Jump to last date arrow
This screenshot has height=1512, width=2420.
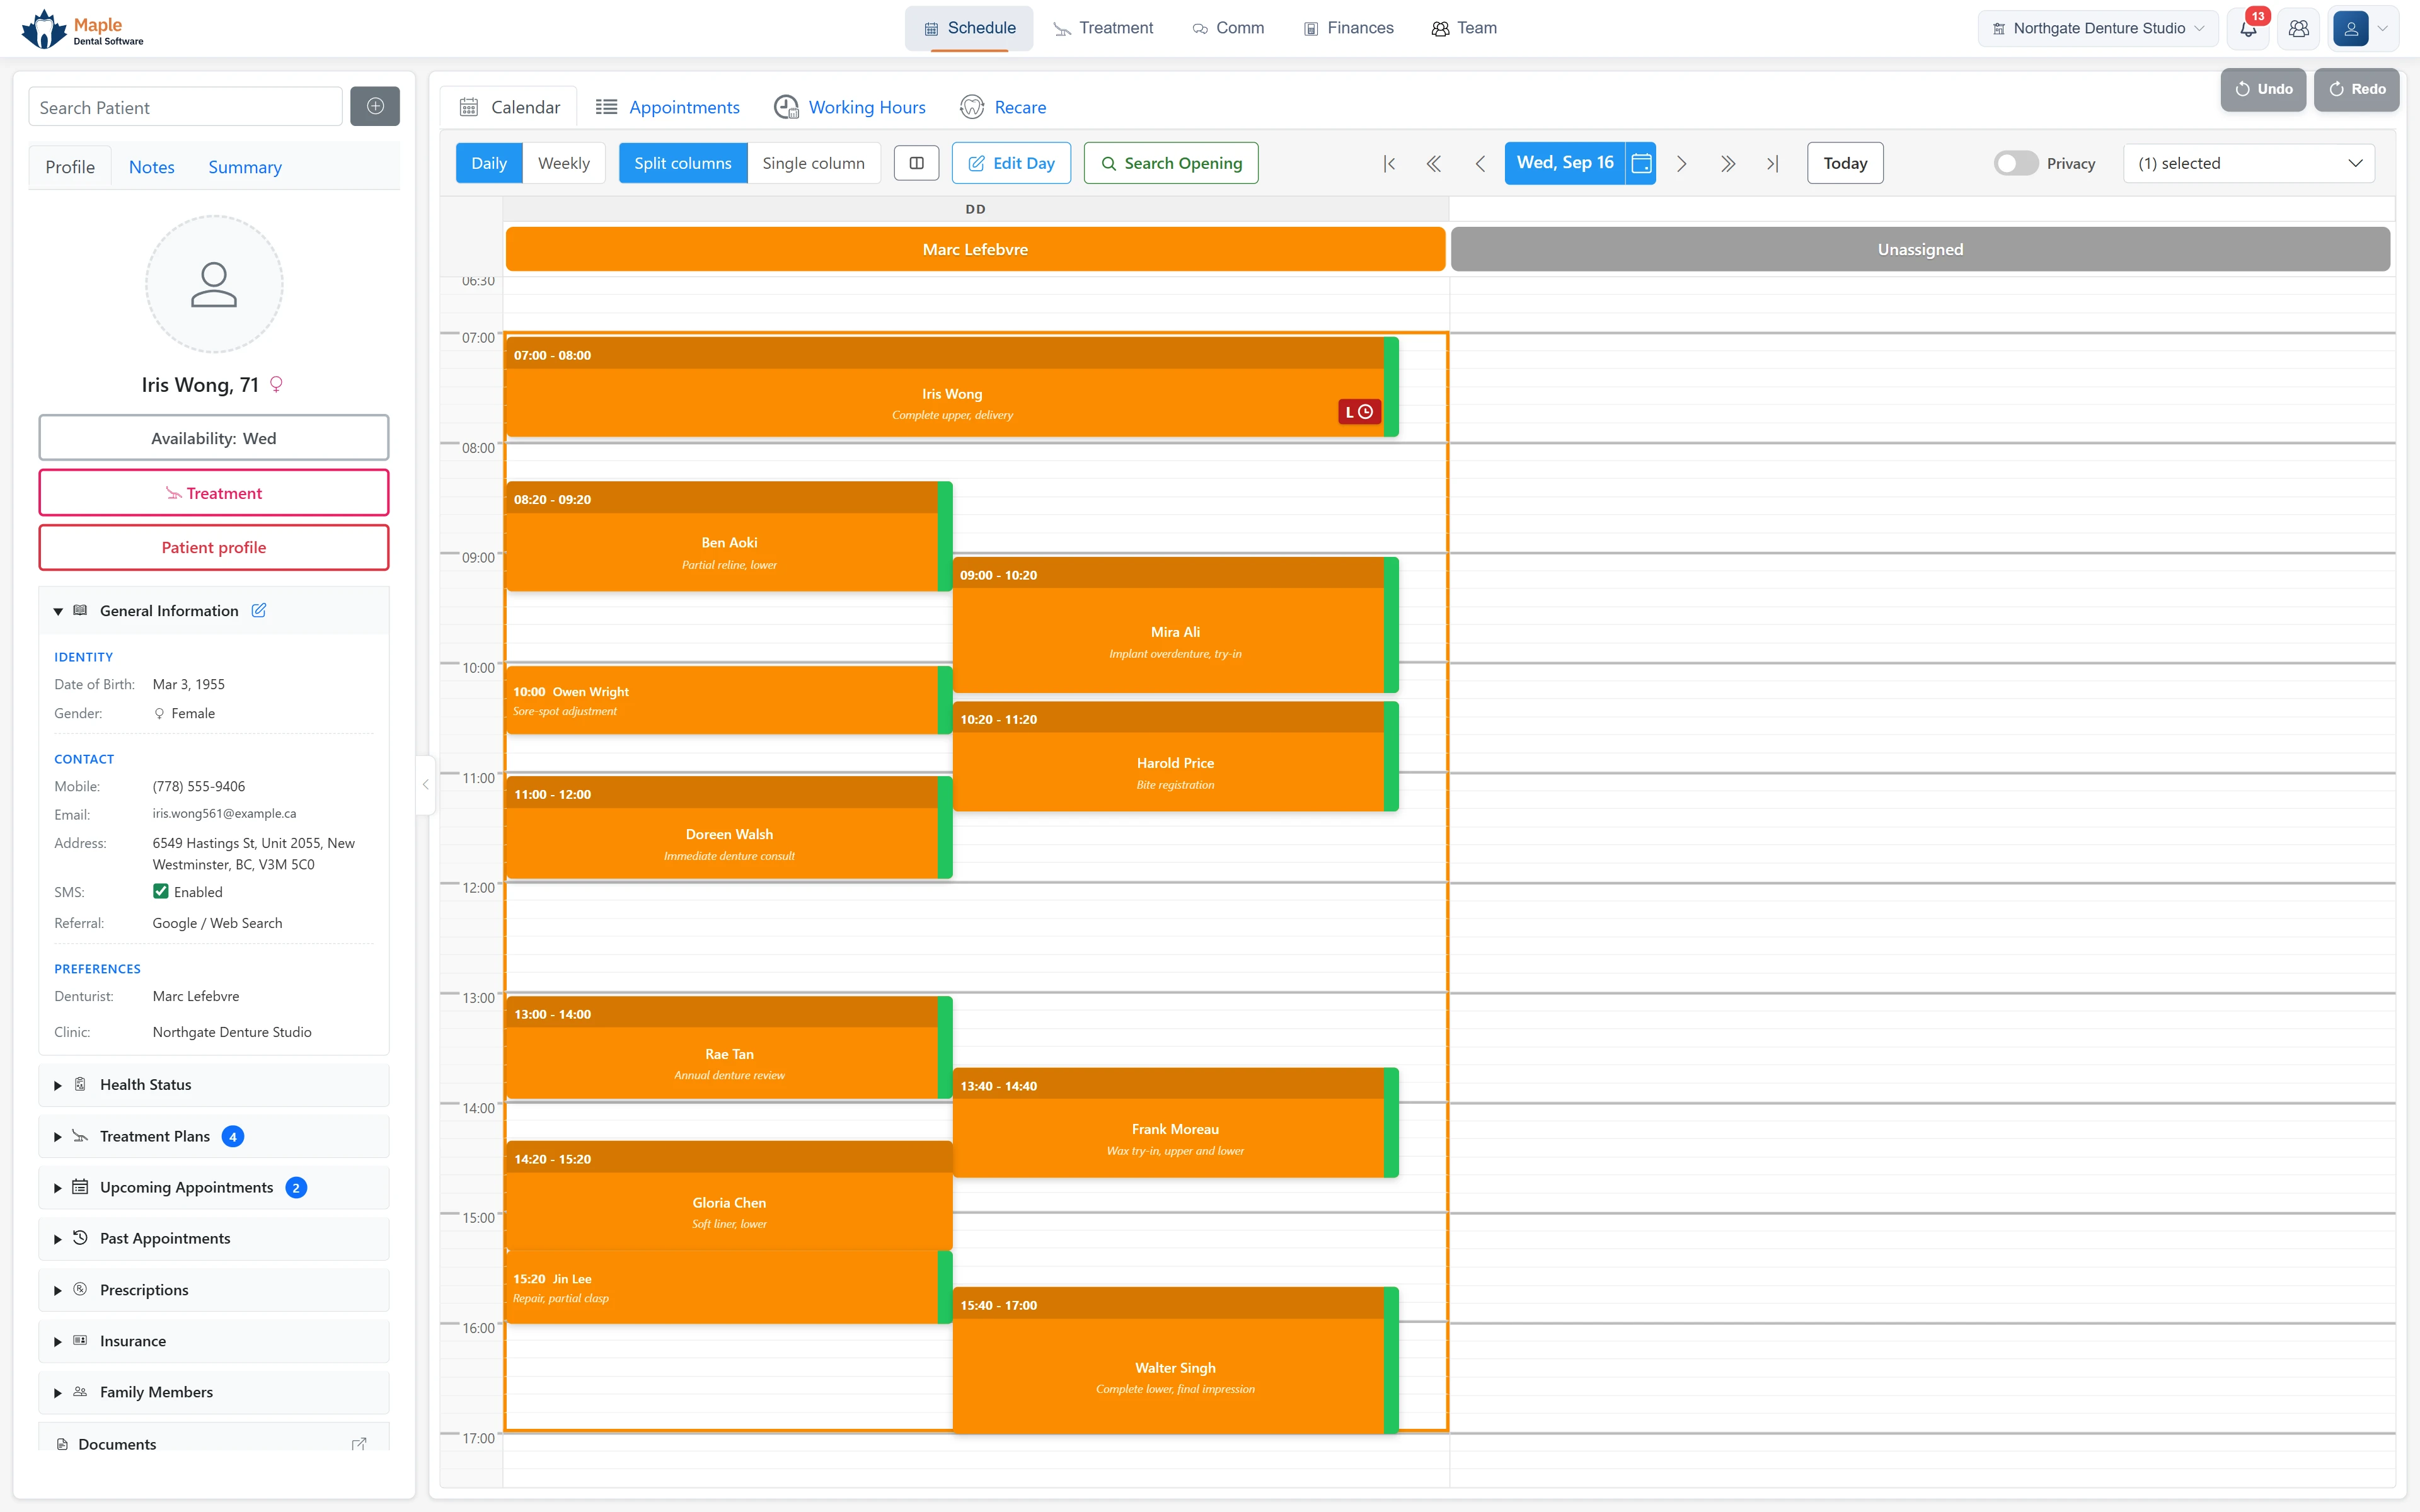click(x=1772, y=163)
